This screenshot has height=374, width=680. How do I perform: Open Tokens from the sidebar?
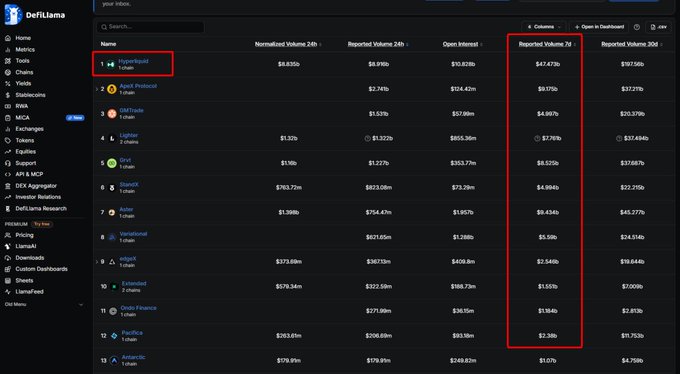(25, 140)
